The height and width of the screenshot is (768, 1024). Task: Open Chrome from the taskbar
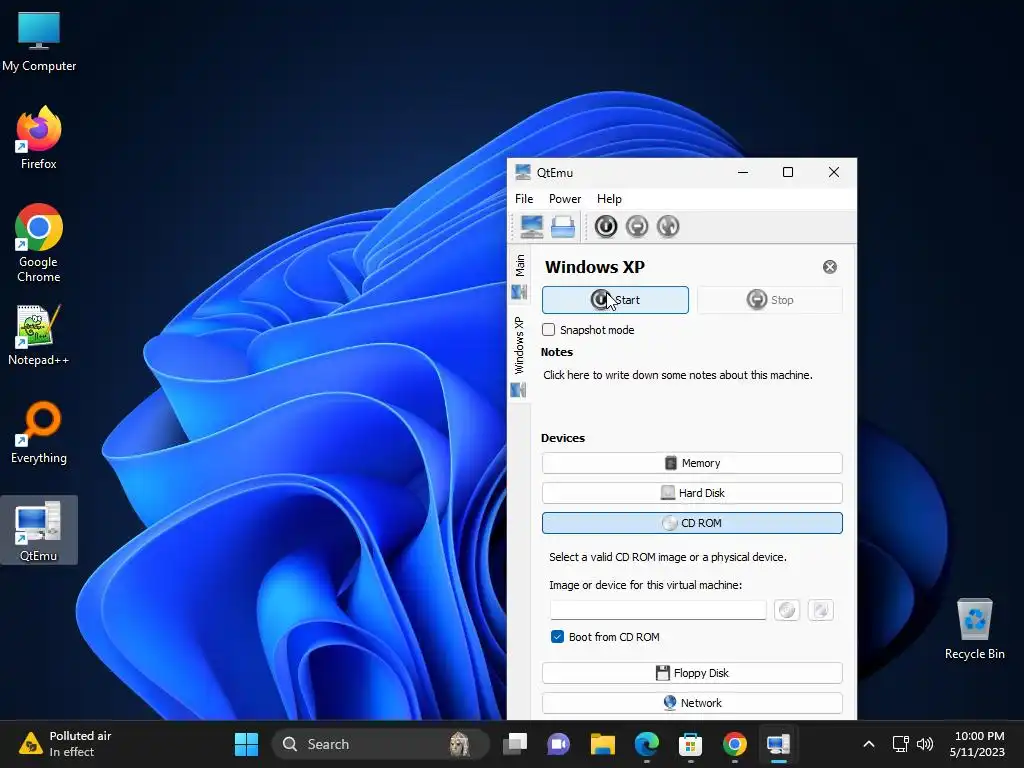click(735, 744)
